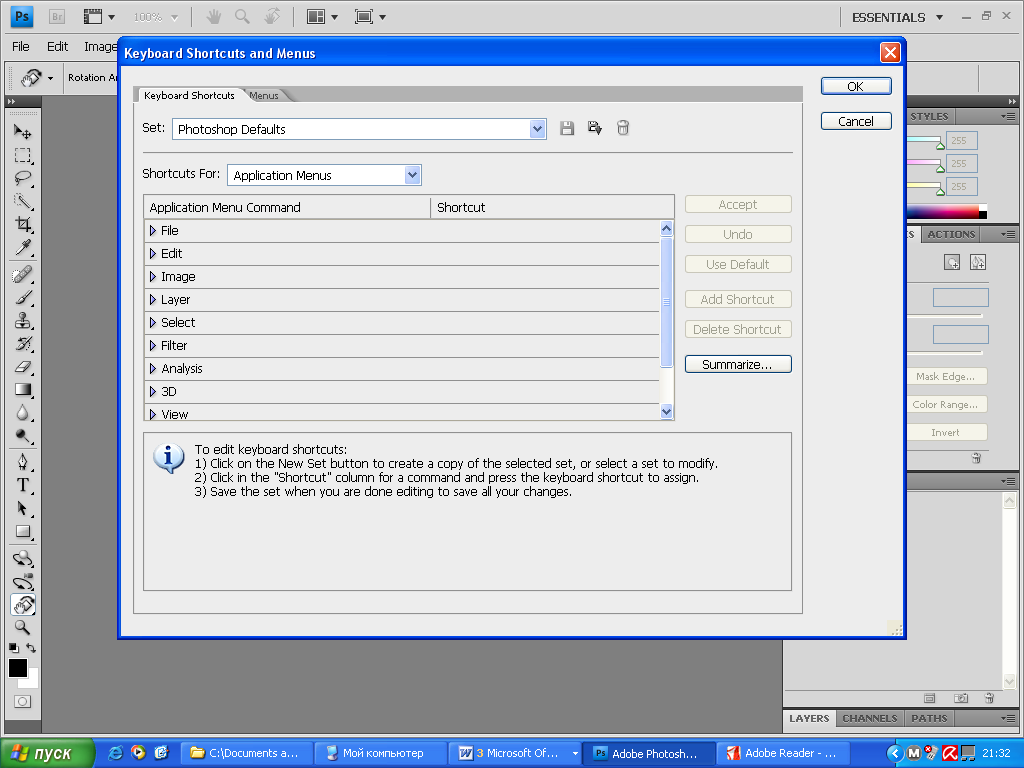Click the foreground color swatch
The height and width of the screenshot is (768, 1024).
click(18, 667)
